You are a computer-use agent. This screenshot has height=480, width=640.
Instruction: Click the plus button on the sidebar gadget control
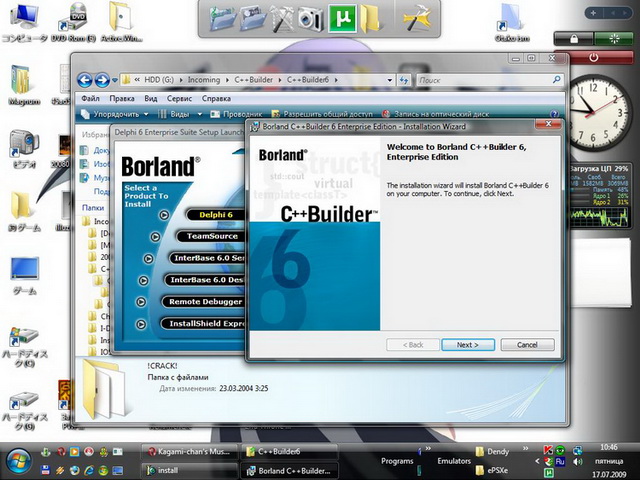pyautogui.click(x=593, y=13)
